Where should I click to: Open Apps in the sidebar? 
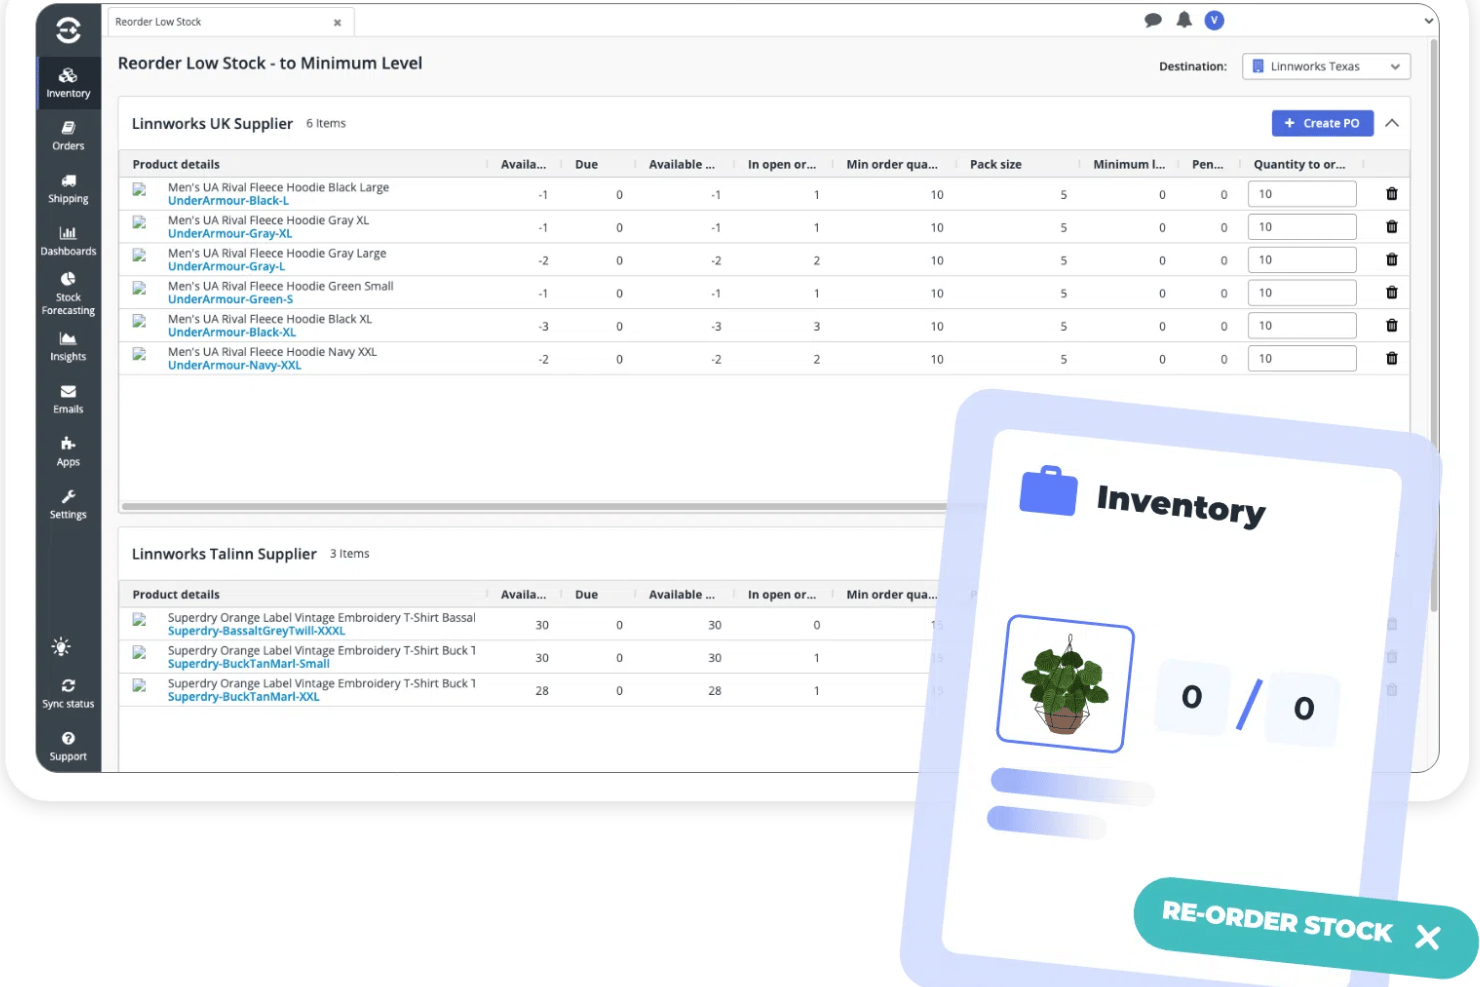(68, 452)
